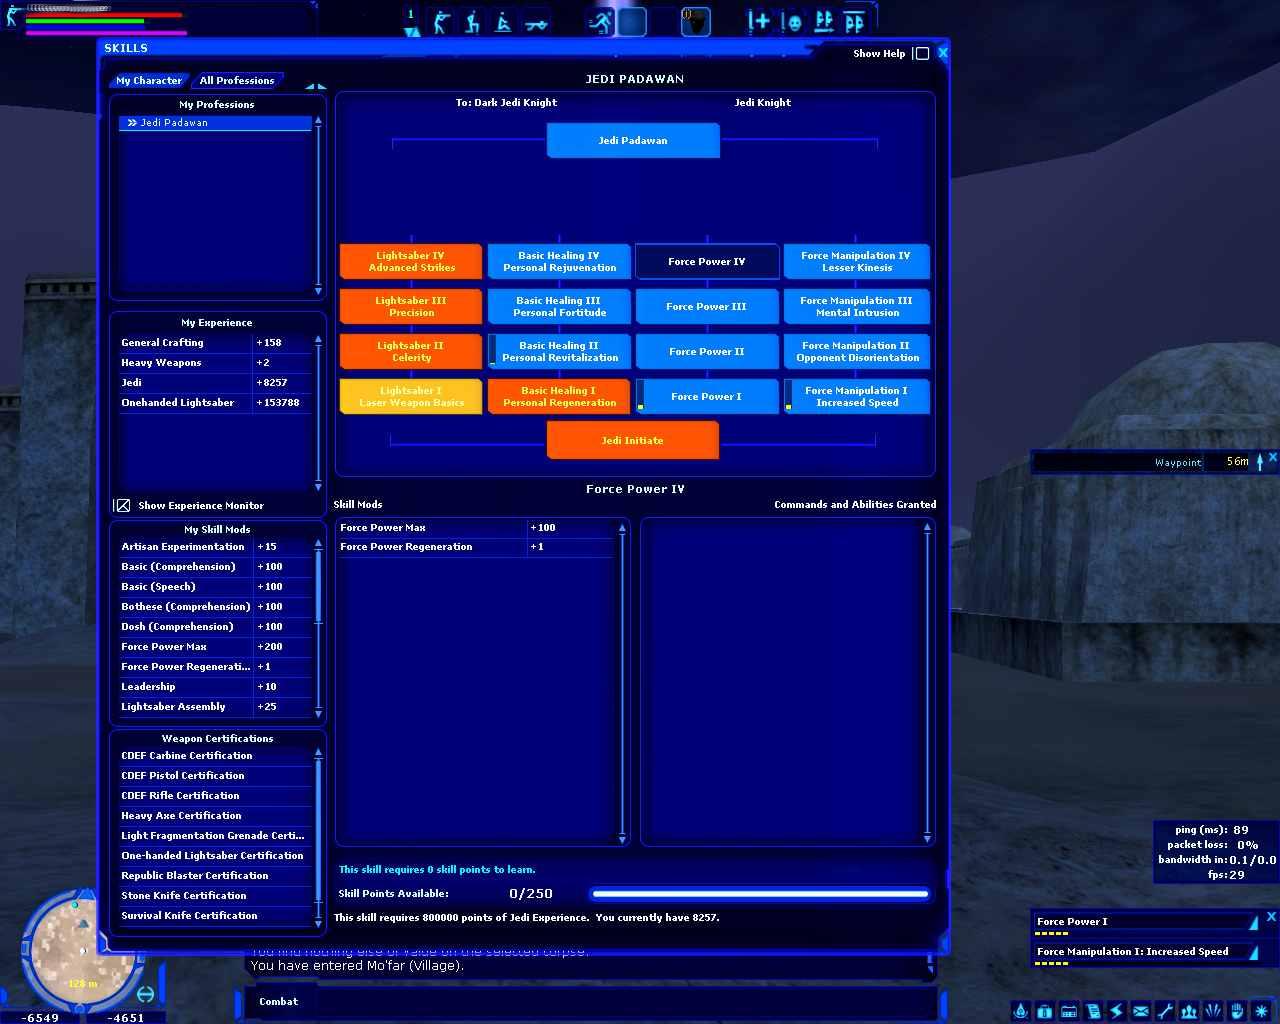Screen dimensions: 1280x1024
Task: Select the Force Power III skill box
Action: coord(707,306)
